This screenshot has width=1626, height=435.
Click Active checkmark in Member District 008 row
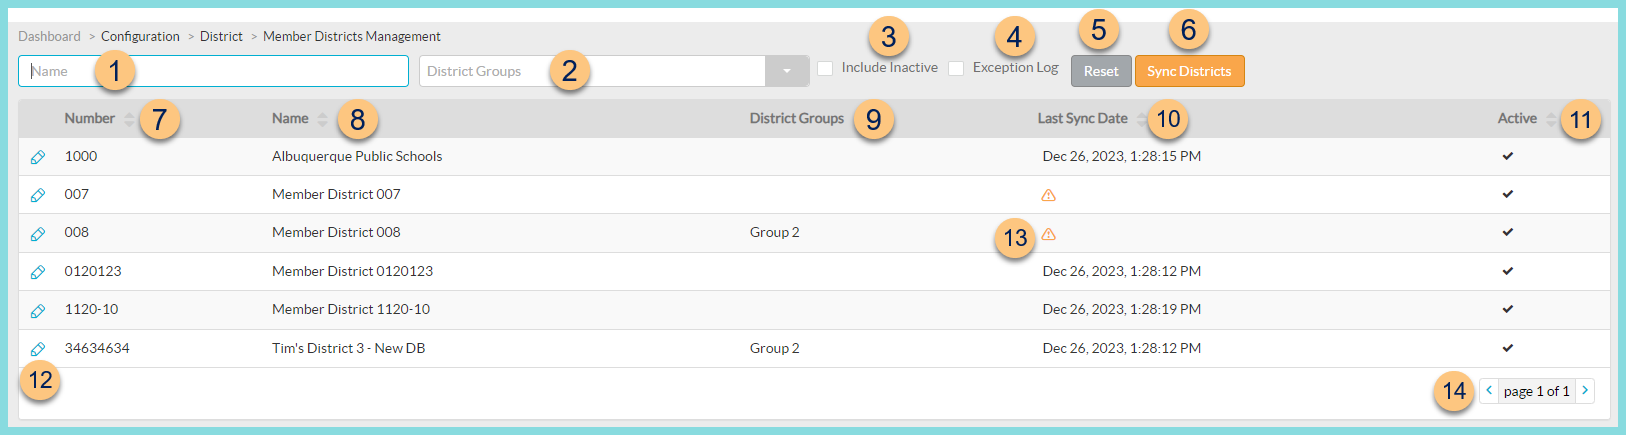tap(1508, 232)
